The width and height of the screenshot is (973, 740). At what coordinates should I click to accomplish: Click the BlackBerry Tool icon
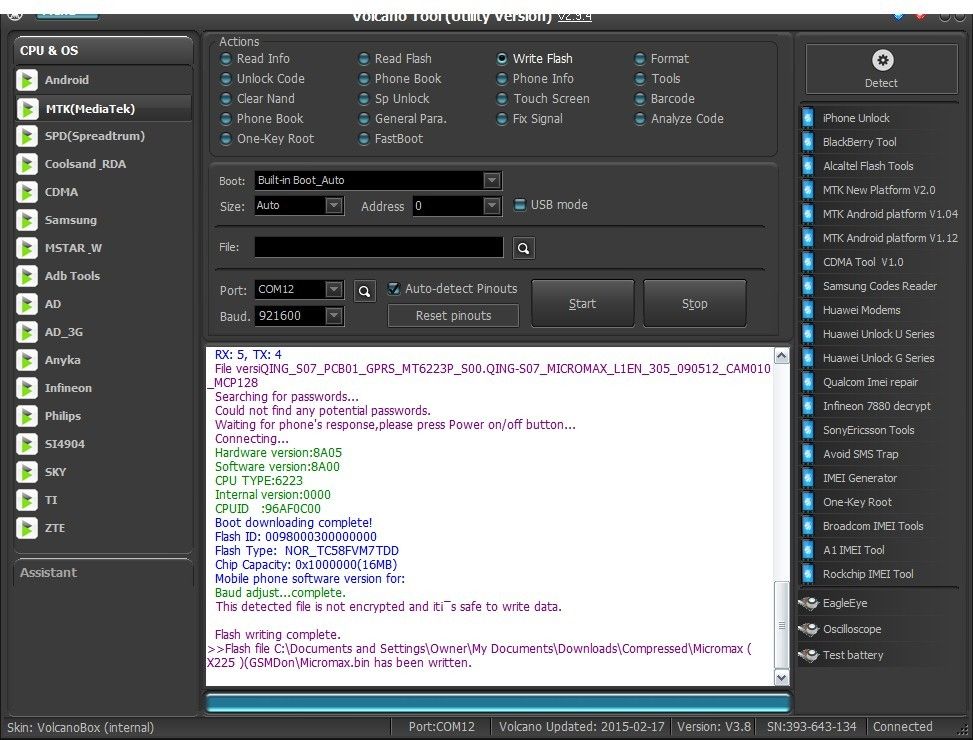click(x=808, y=142)
